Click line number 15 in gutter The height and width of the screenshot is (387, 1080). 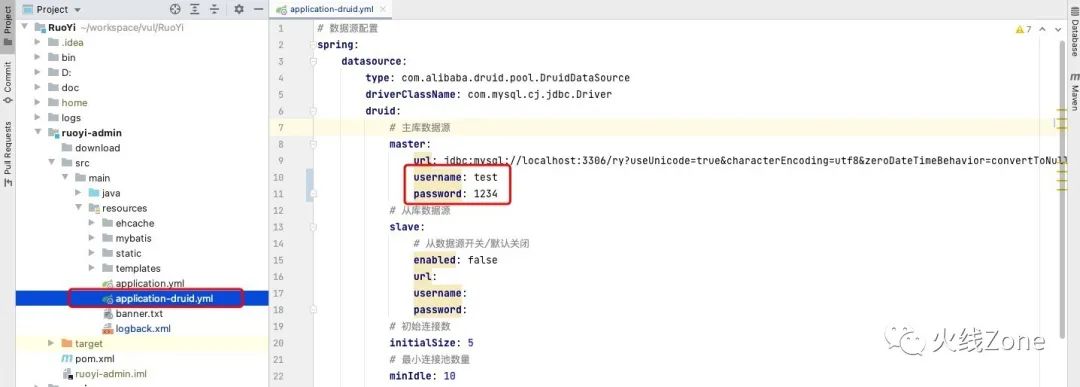[278, 260]
